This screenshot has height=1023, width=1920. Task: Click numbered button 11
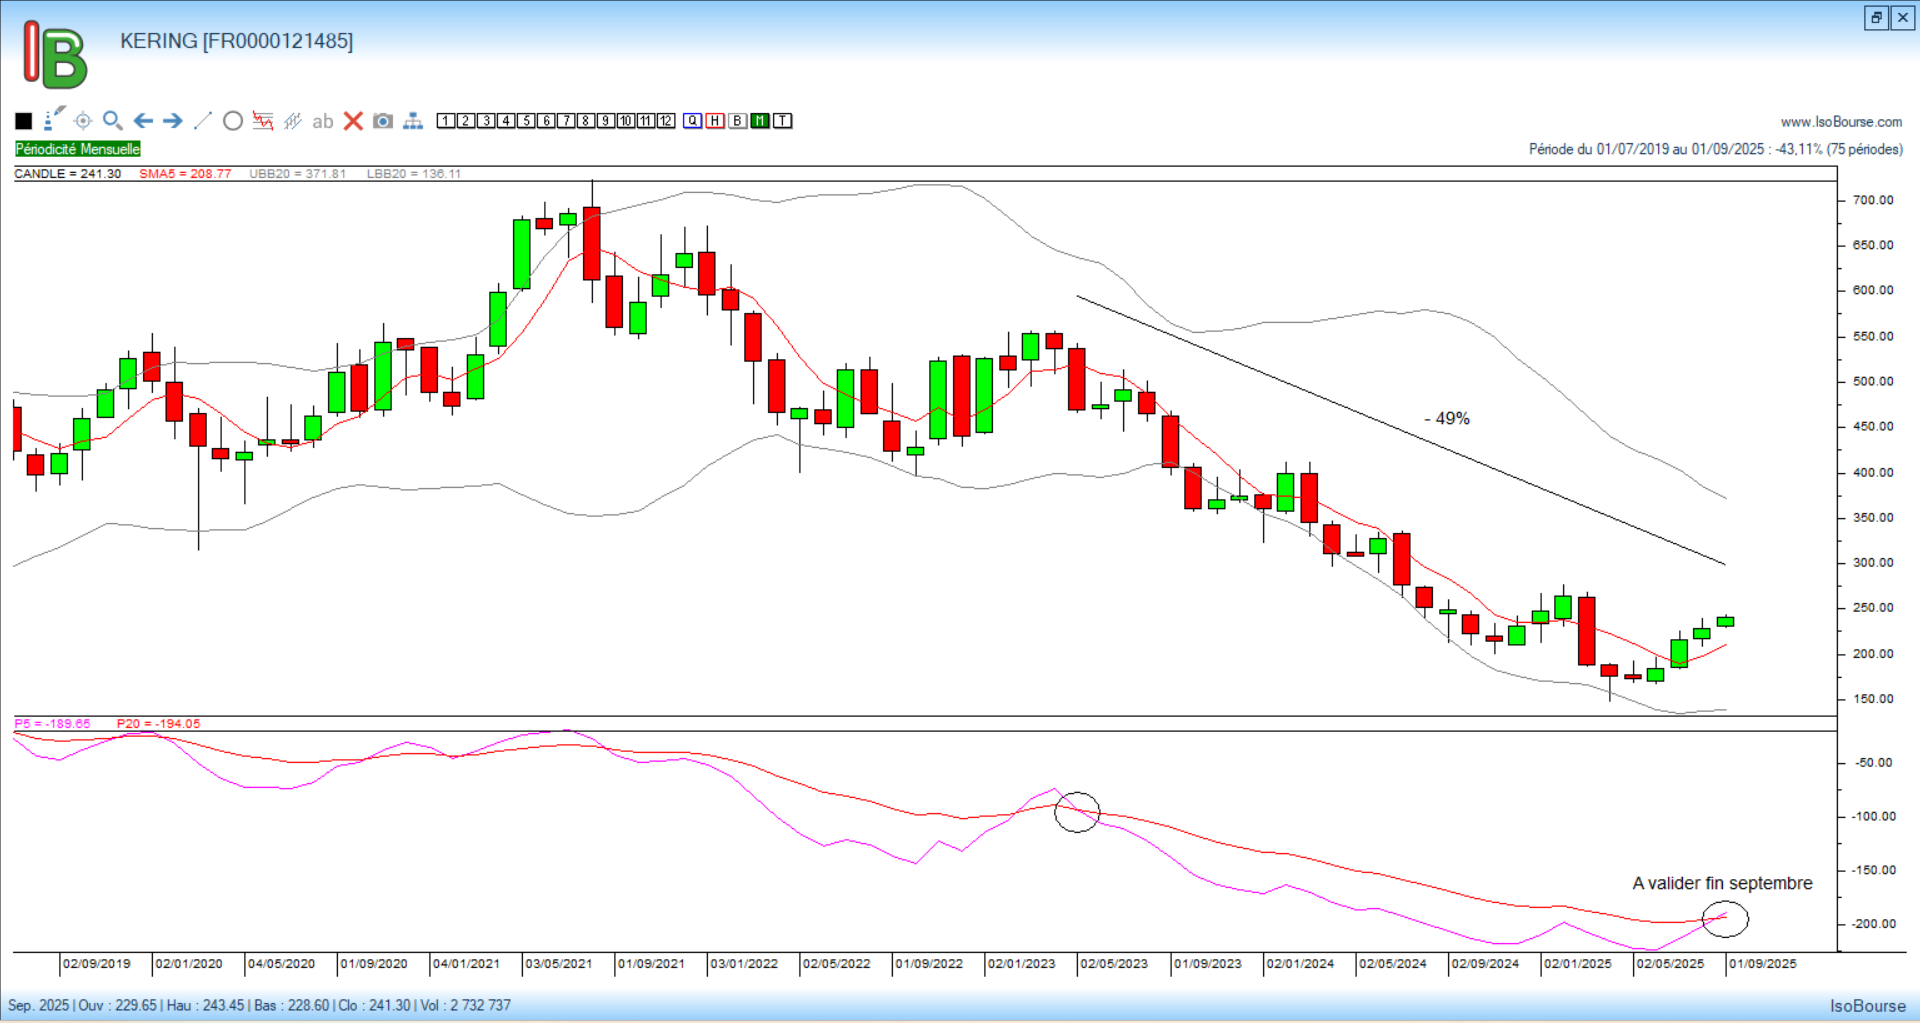click(645, 121)
